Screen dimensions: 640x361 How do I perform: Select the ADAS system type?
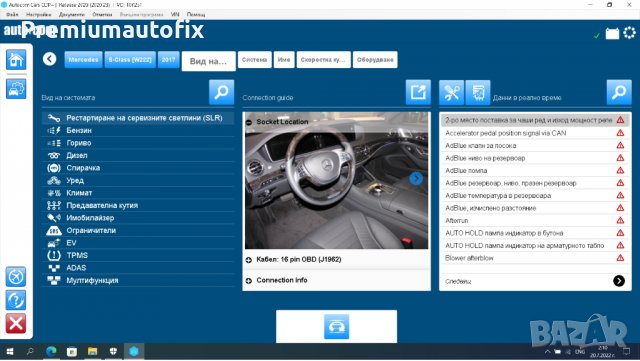[x=138, y=268]
